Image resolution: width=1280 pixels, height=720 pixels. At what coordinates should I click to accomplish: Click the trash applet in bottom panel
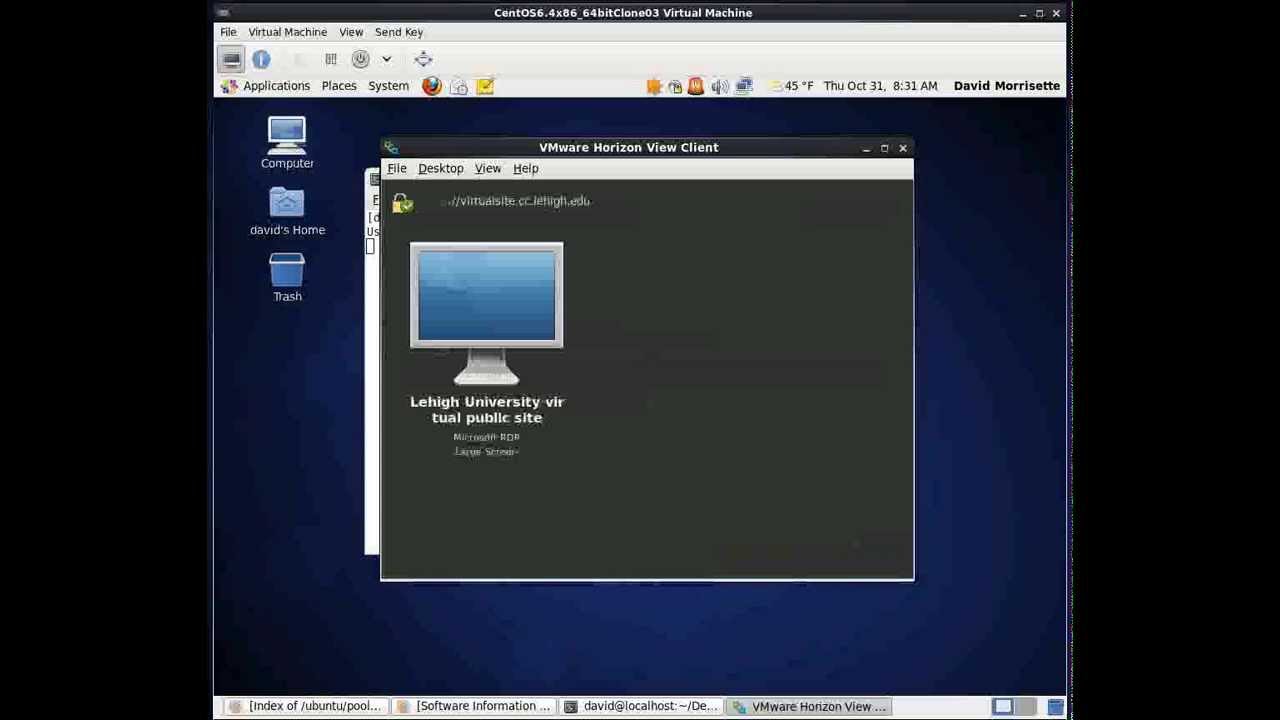[1055, 706]
